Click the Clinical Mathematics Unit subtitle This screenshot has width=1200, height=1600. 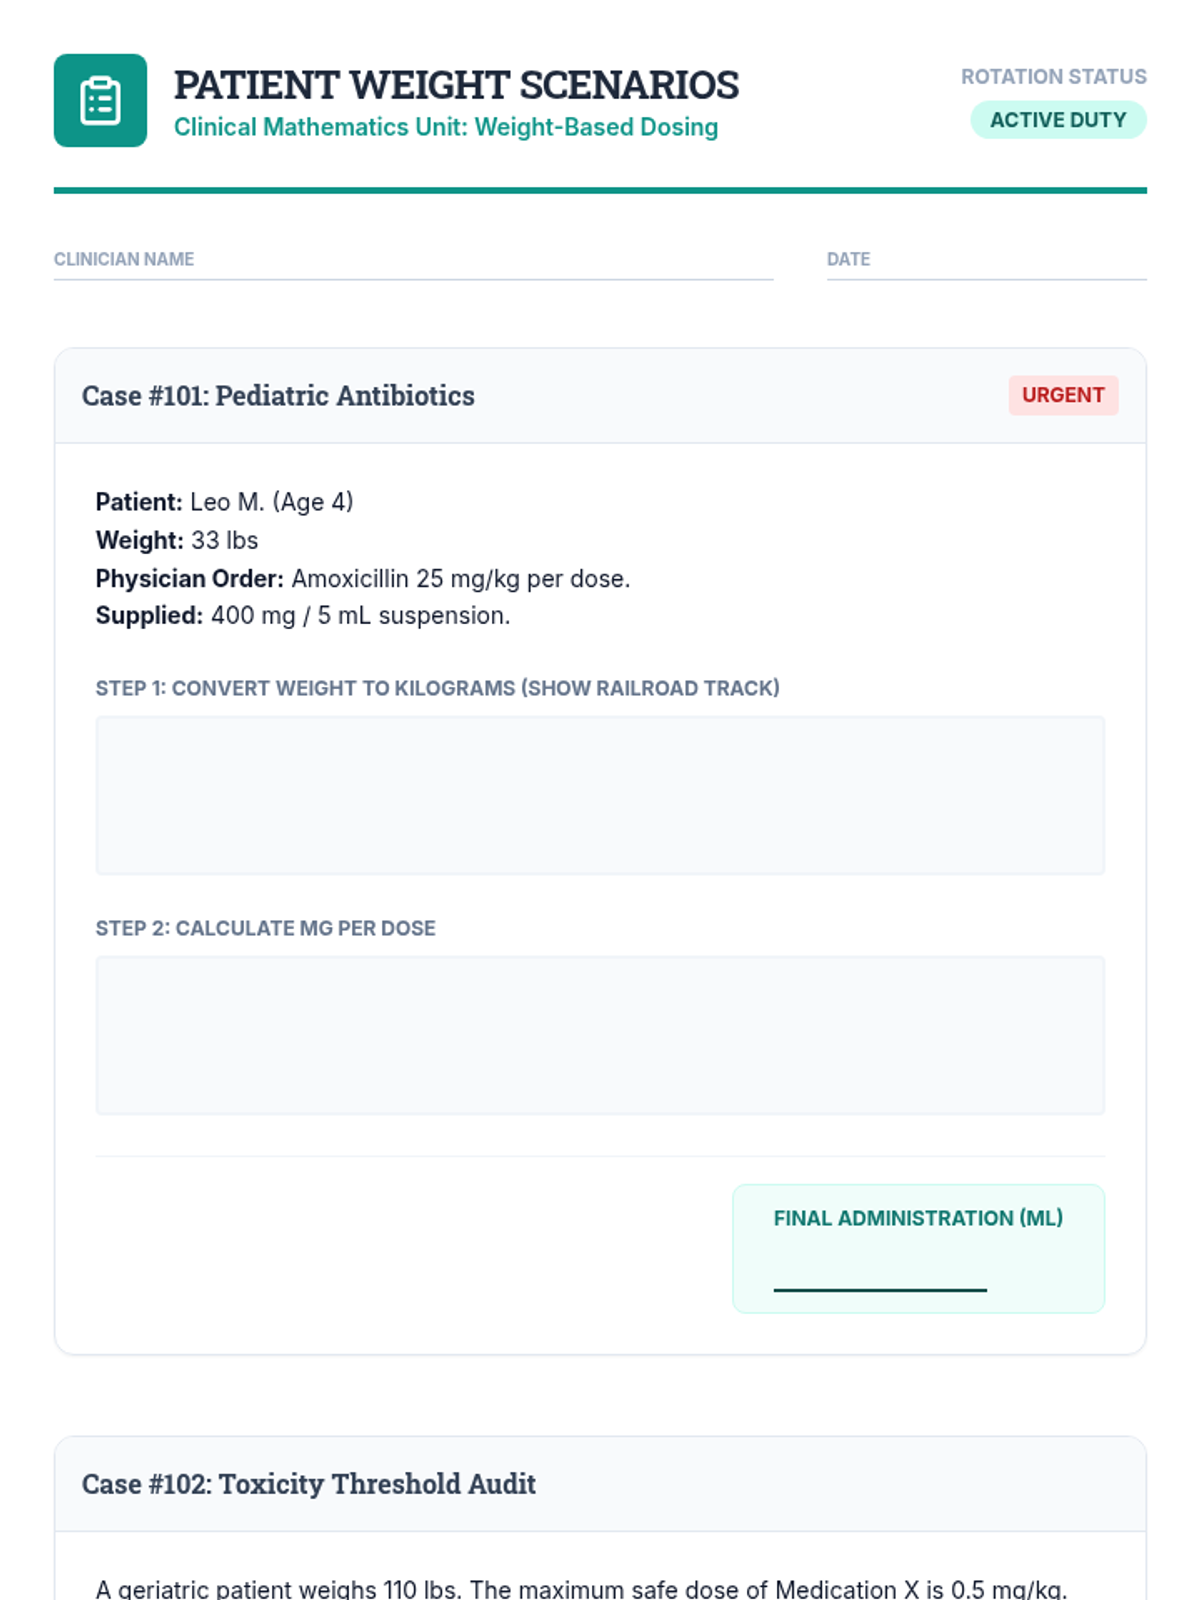pyautogui.click(x=446, y=127)
